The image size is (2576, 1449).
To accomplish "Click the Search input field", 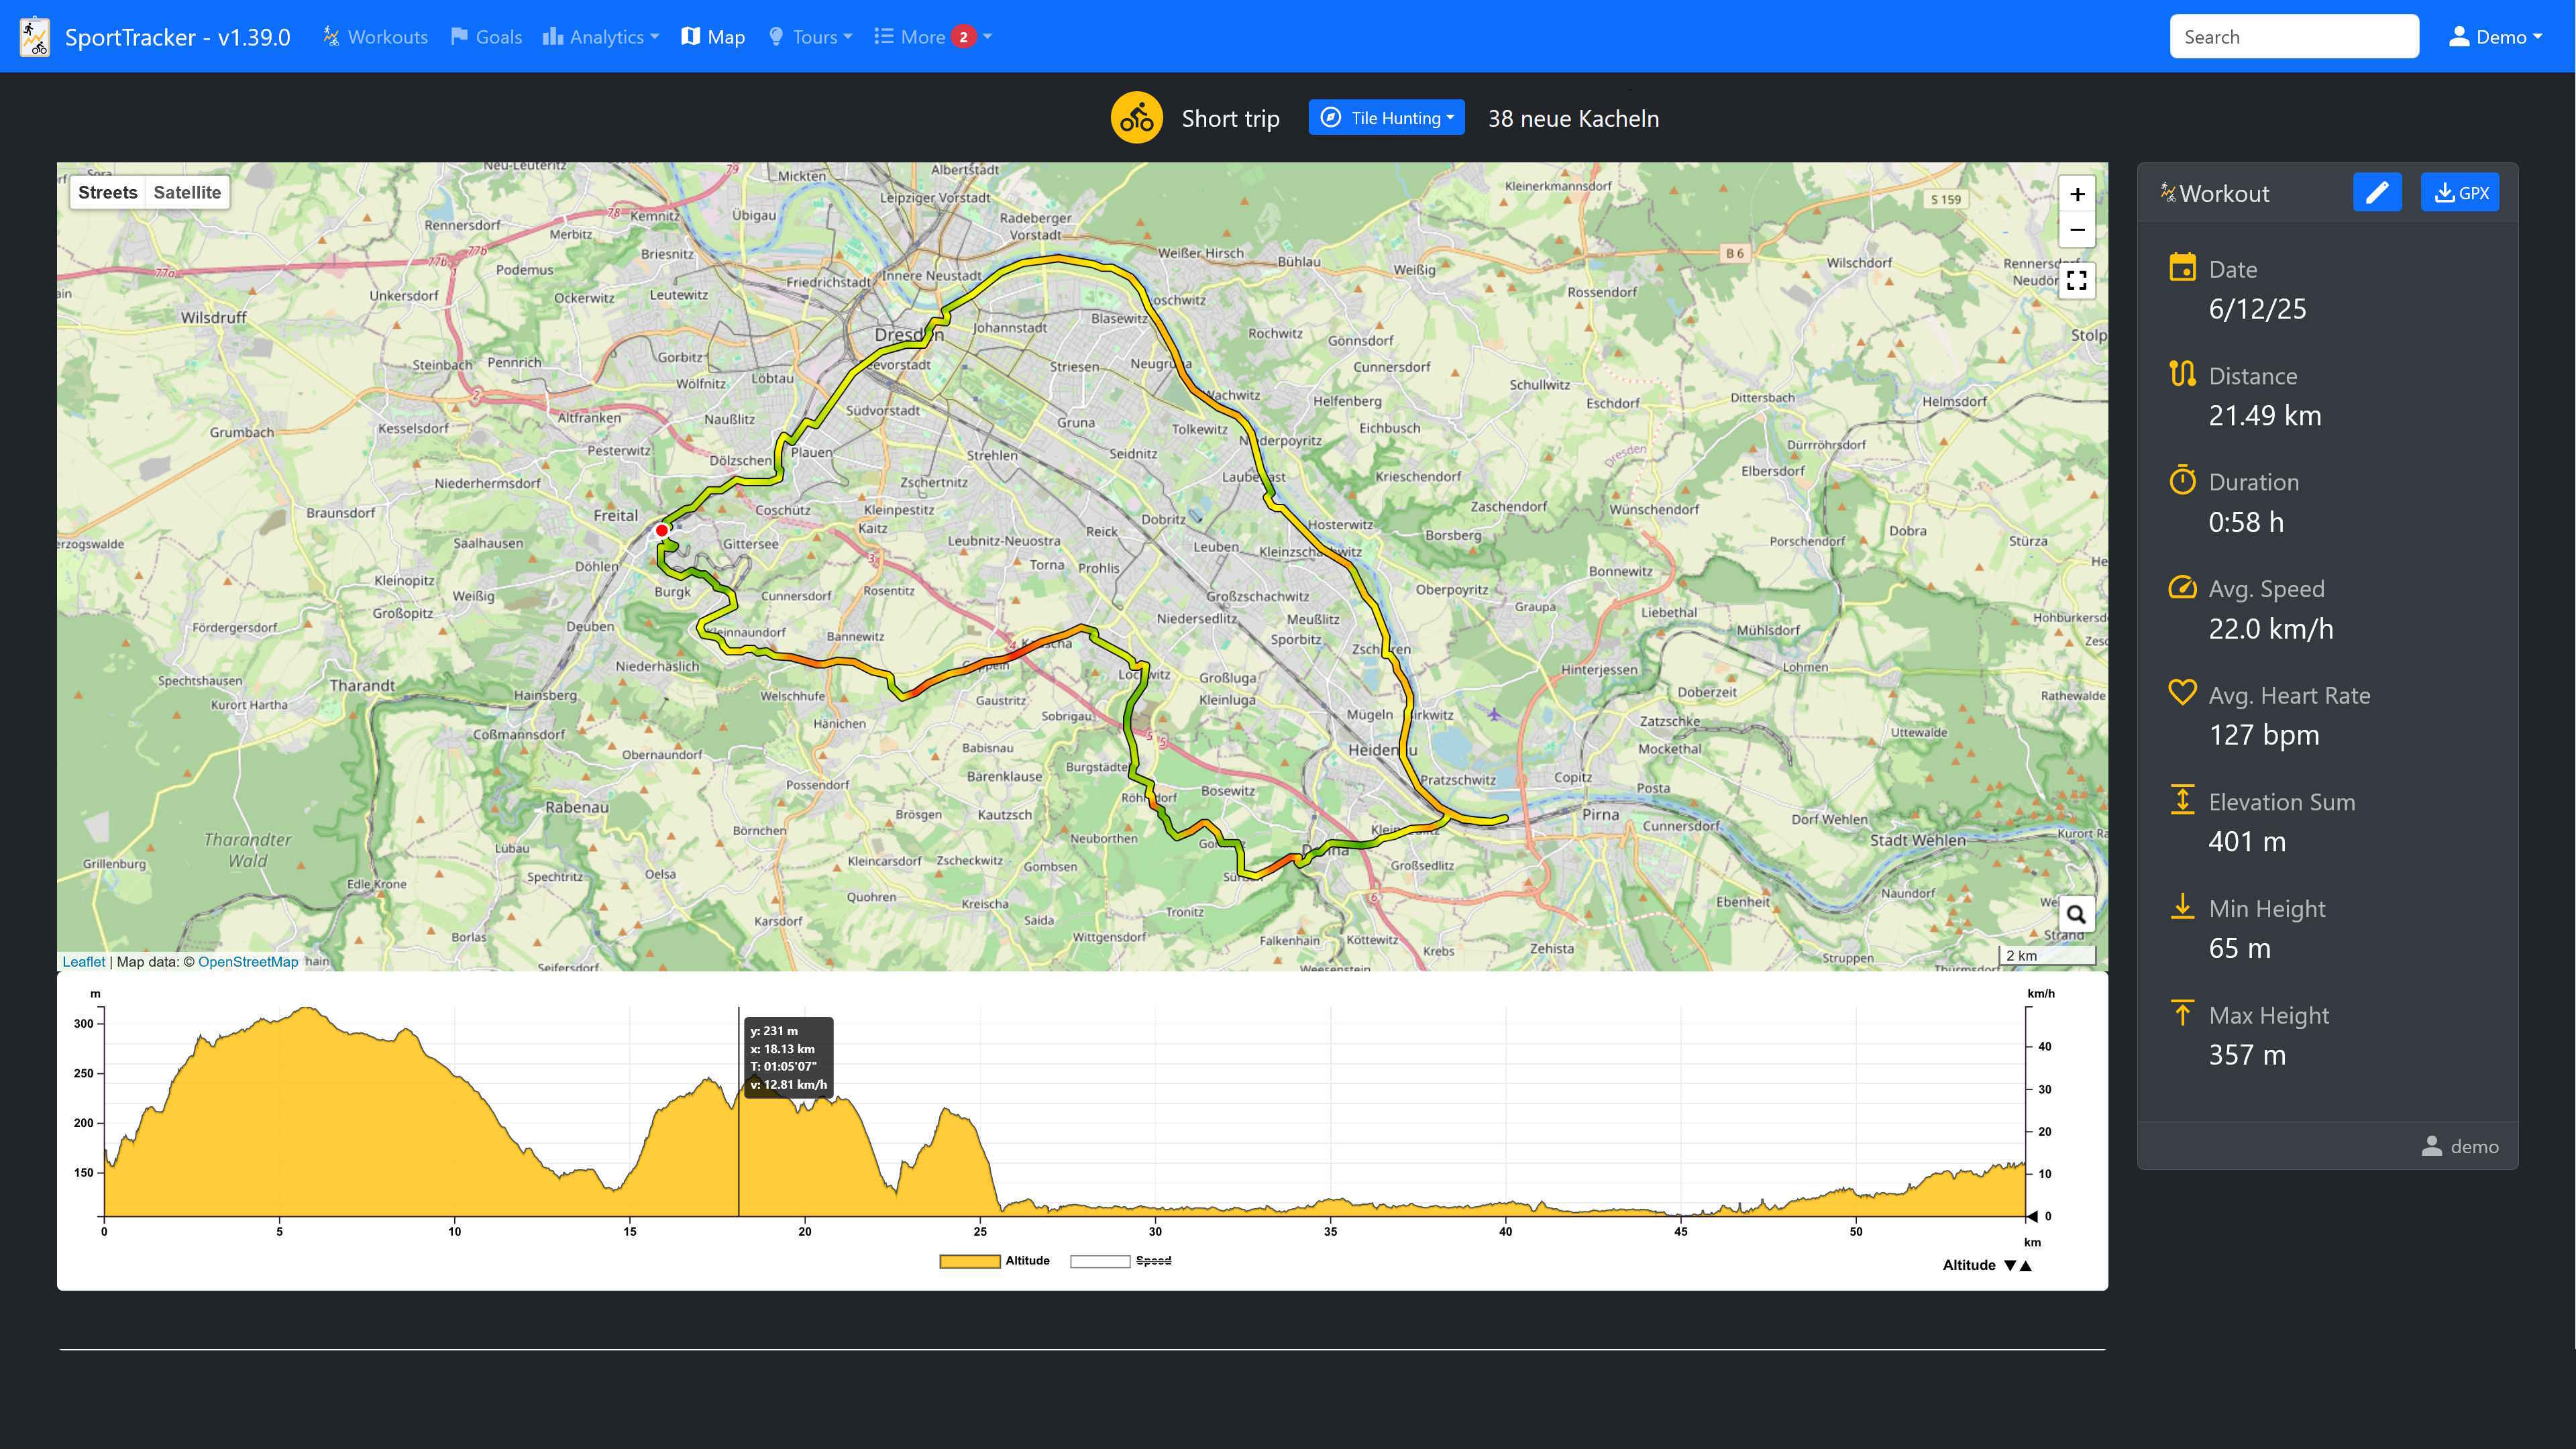I will coord(2293,37).
